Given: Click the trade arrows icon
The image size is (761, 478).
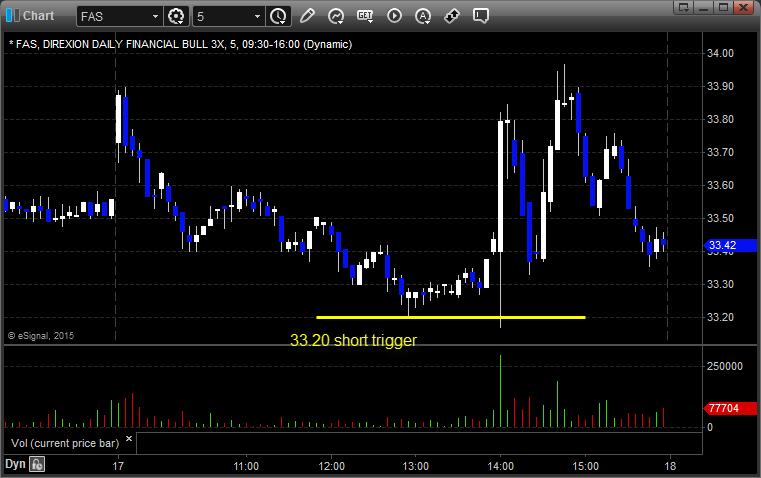Looking at the screenshot, I should tap(452, 16).
